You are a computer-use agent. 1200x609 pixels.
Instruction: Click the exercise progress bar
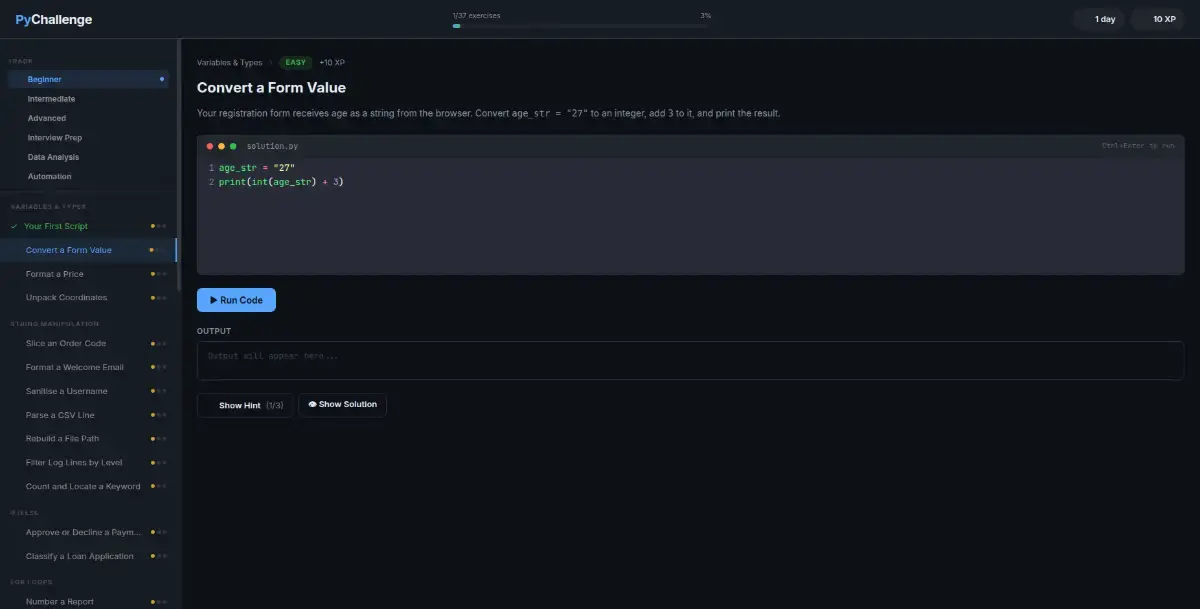(582, 26)
